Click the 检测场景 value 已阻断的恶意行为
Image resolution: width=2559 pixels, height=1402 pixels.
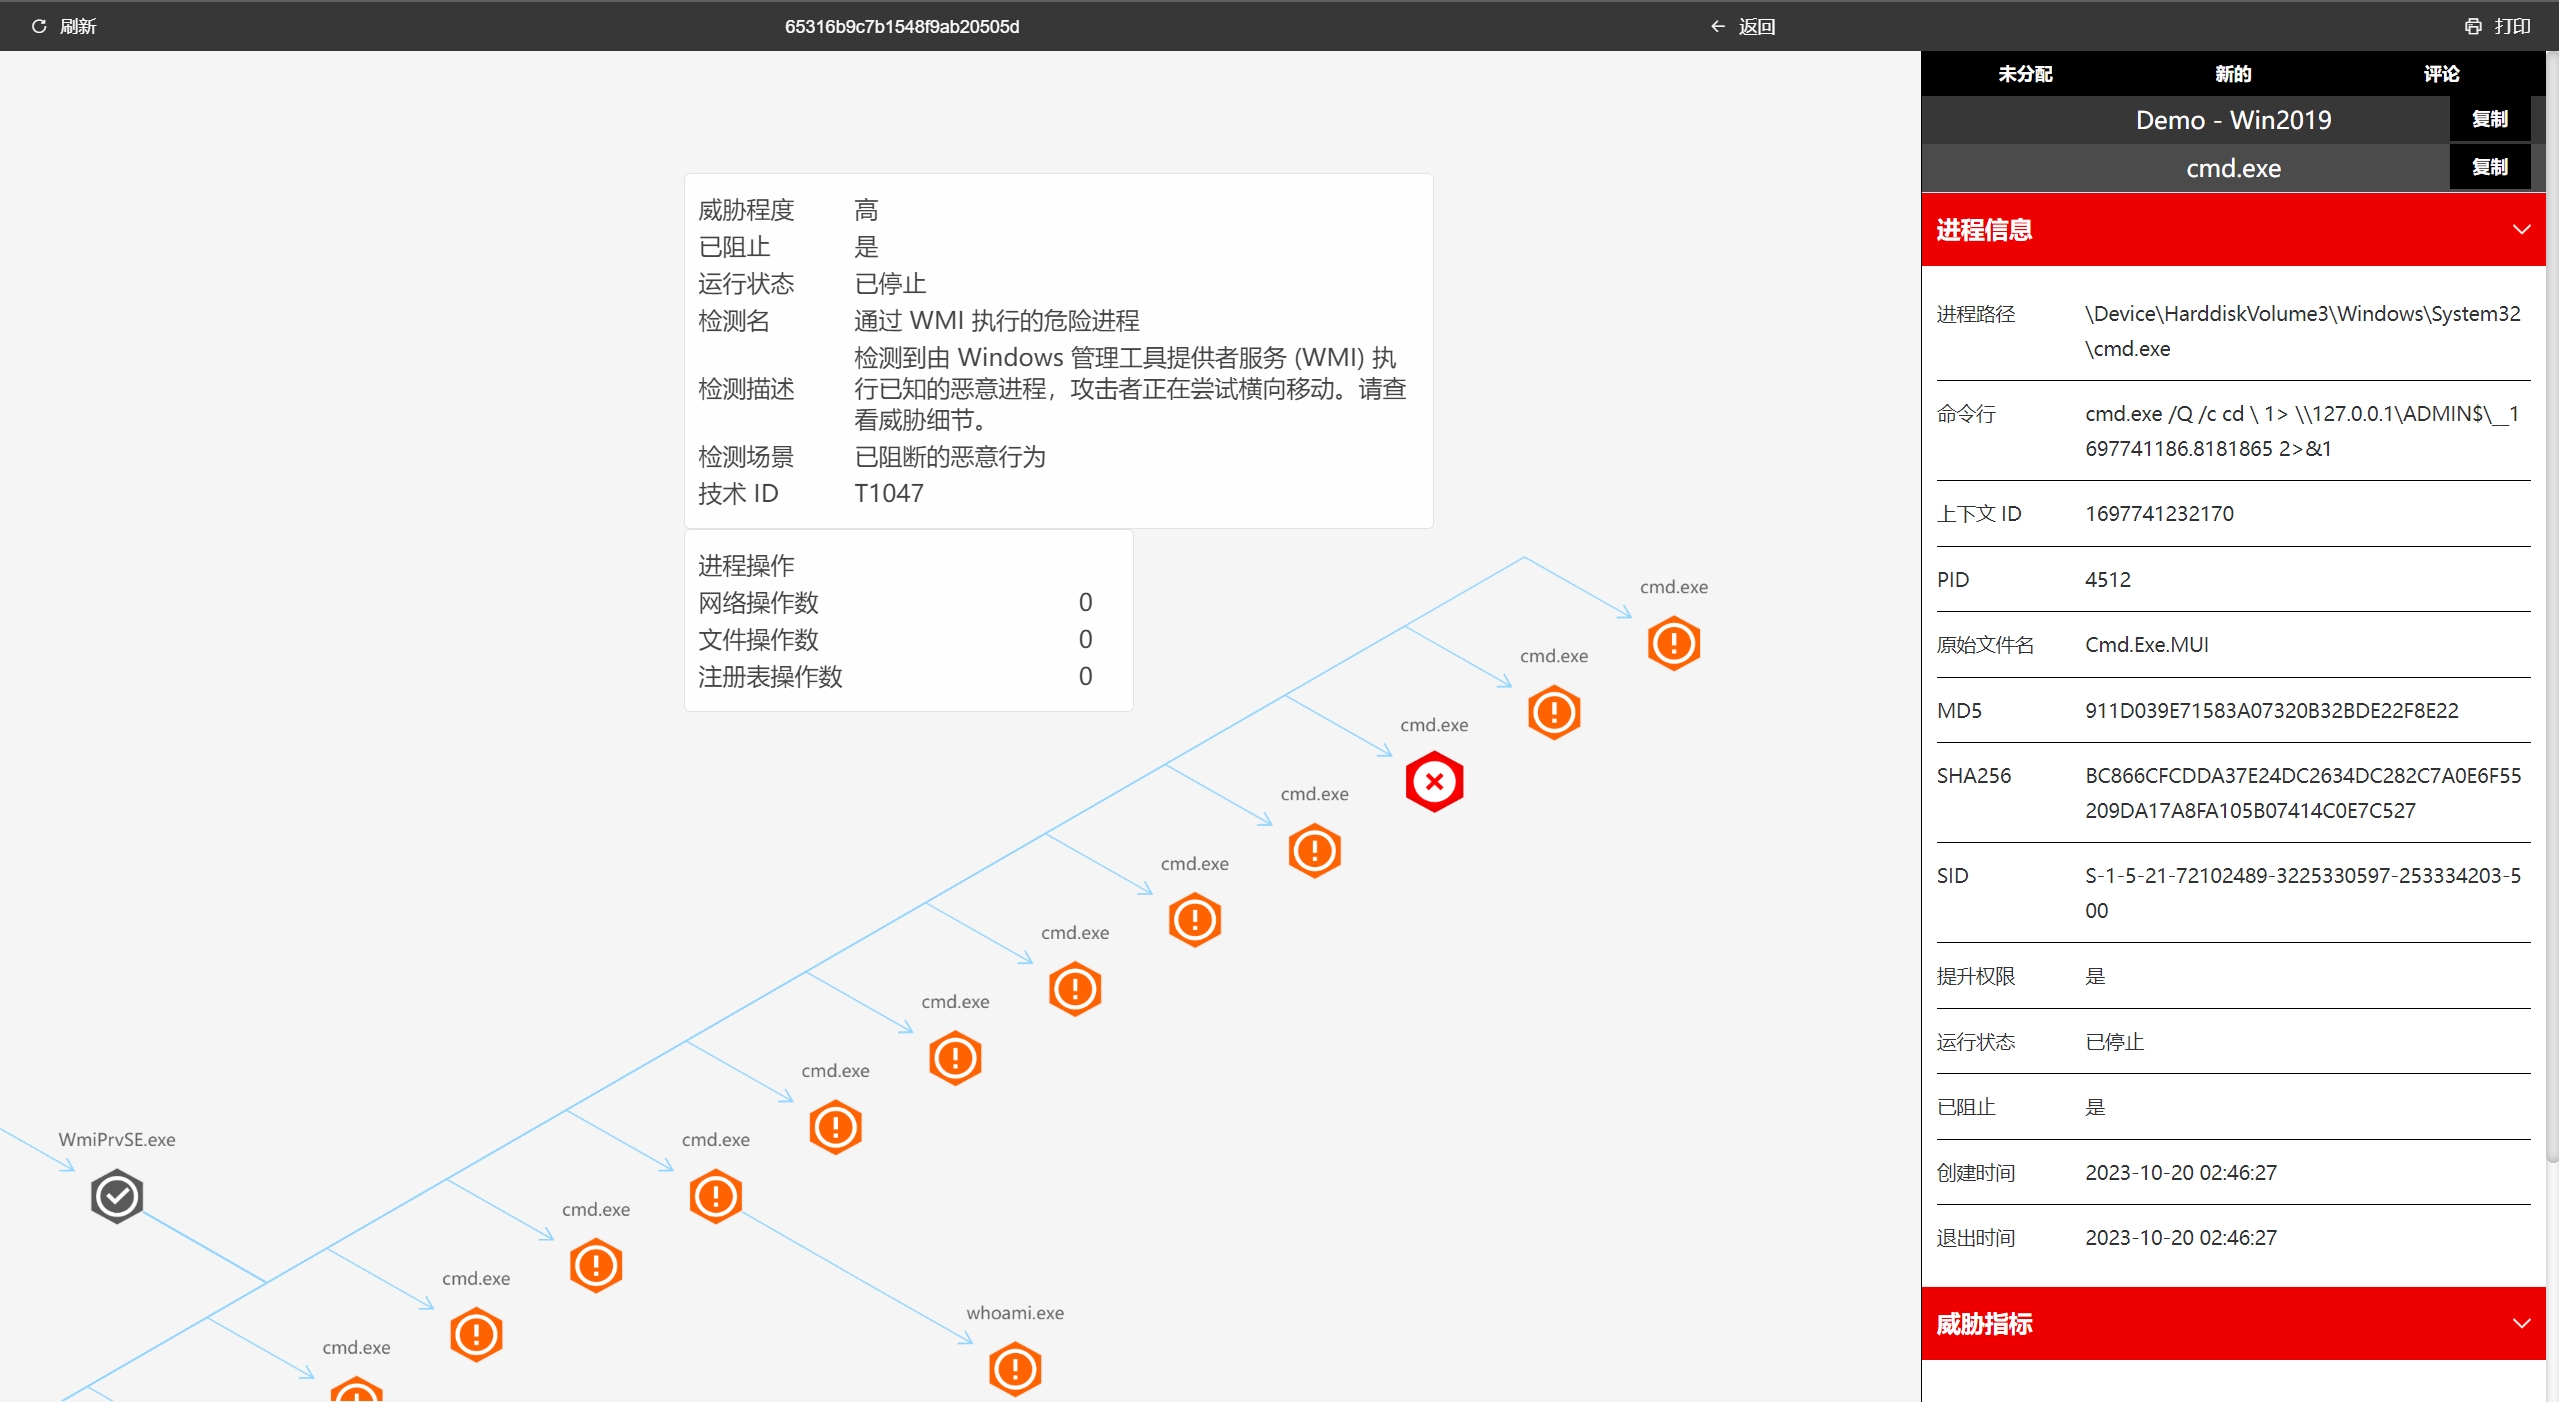tap(949, 457)
